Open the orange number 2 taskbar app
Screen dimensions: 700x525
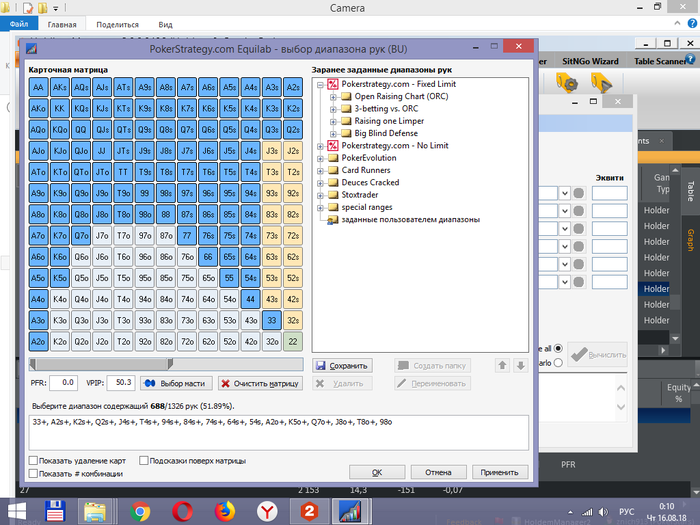pyautogui.click(x=309, y=512)
